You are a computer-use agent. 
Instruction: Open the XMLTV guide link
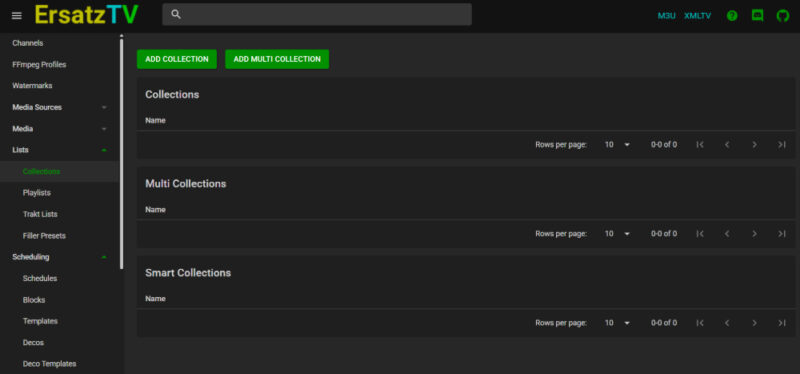coord(697,16)
